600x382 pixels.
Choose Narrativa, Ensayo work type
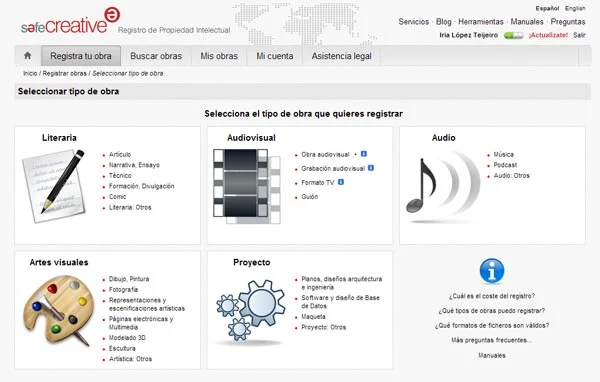[134, 165]
